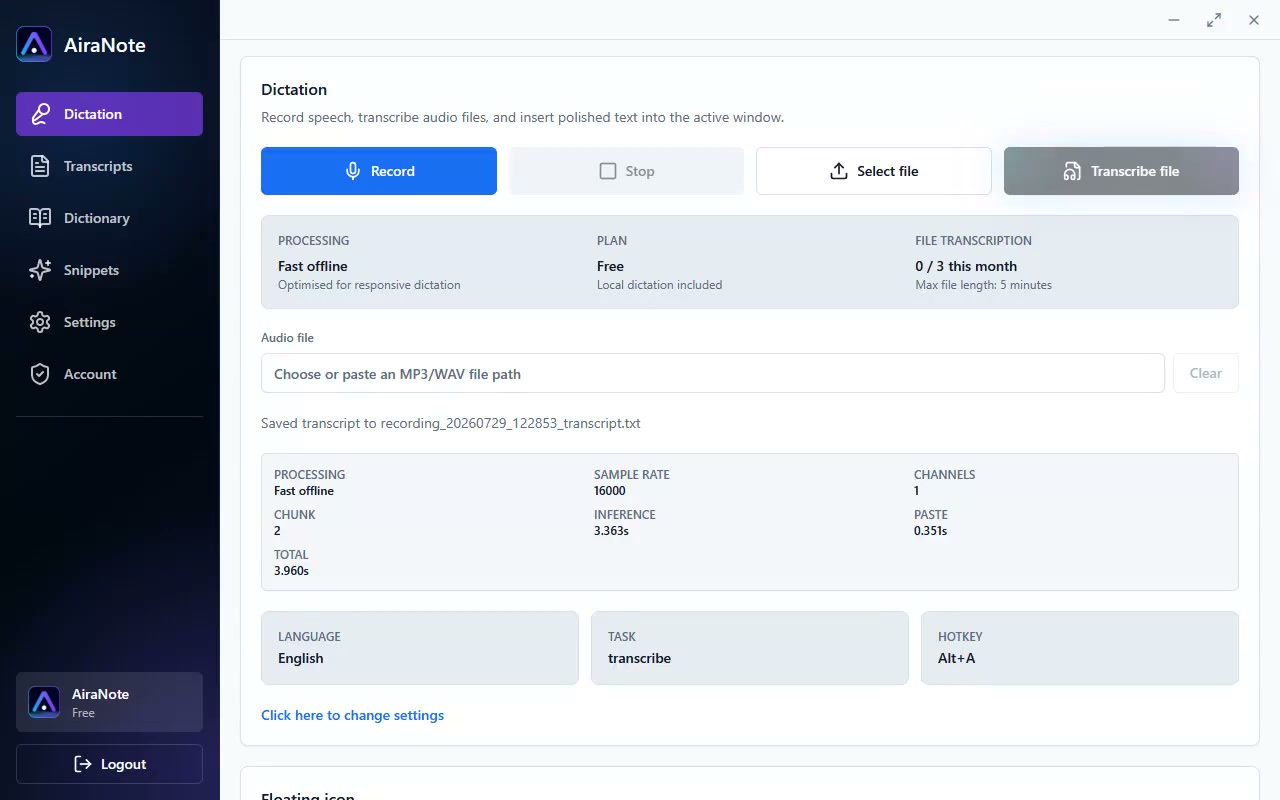Click the Dictionary book icon
This screenshot has height=800, width=1280.
[x=40, y=218]
